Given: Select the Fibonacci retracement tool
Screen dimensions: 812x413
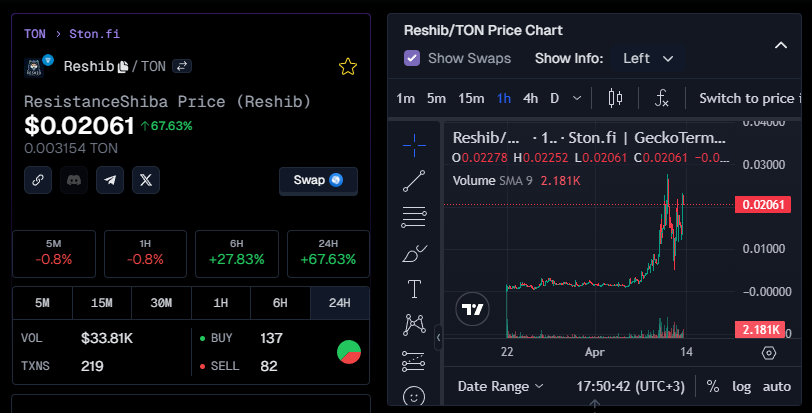Looking at the screenshot, I should pyautogui.click(x=414, y=217).
